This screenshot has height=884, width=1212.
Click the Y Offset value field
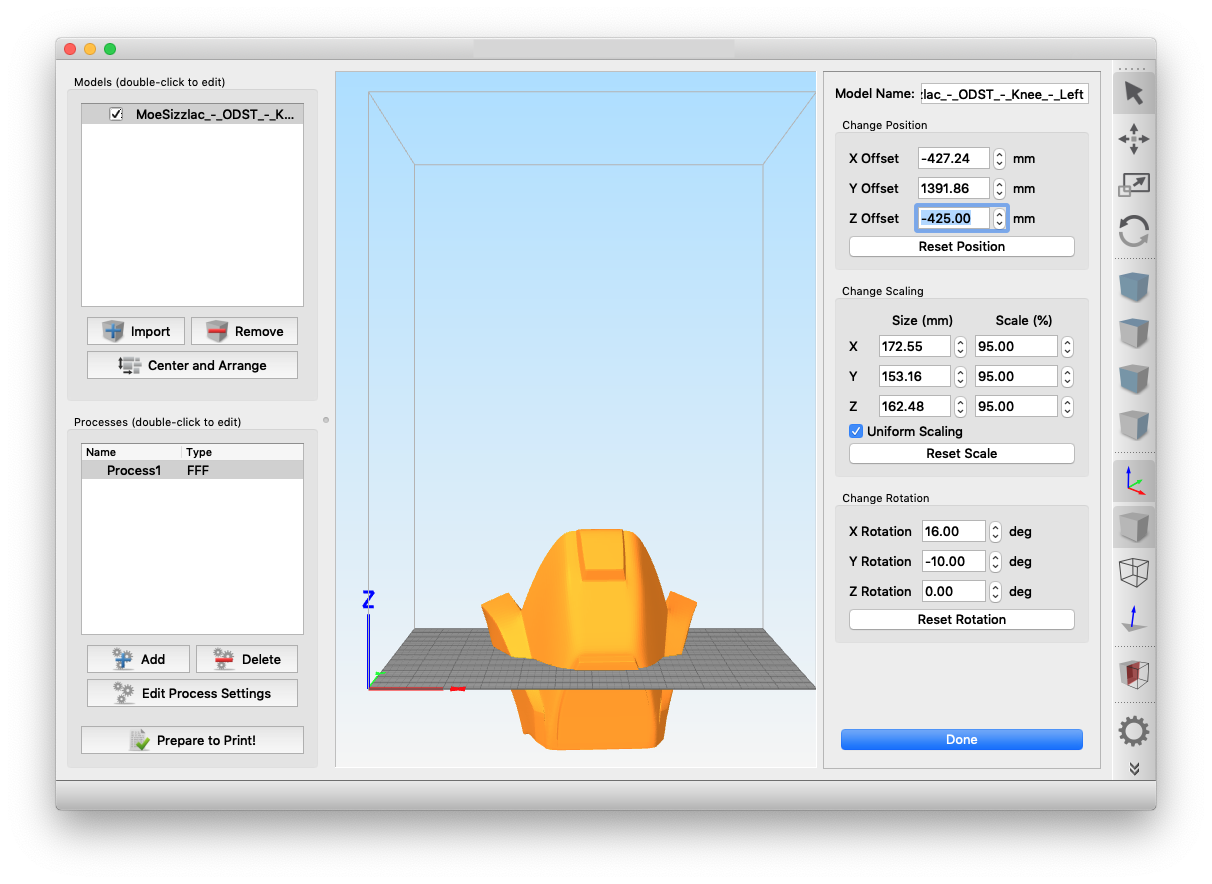point(954,188)
